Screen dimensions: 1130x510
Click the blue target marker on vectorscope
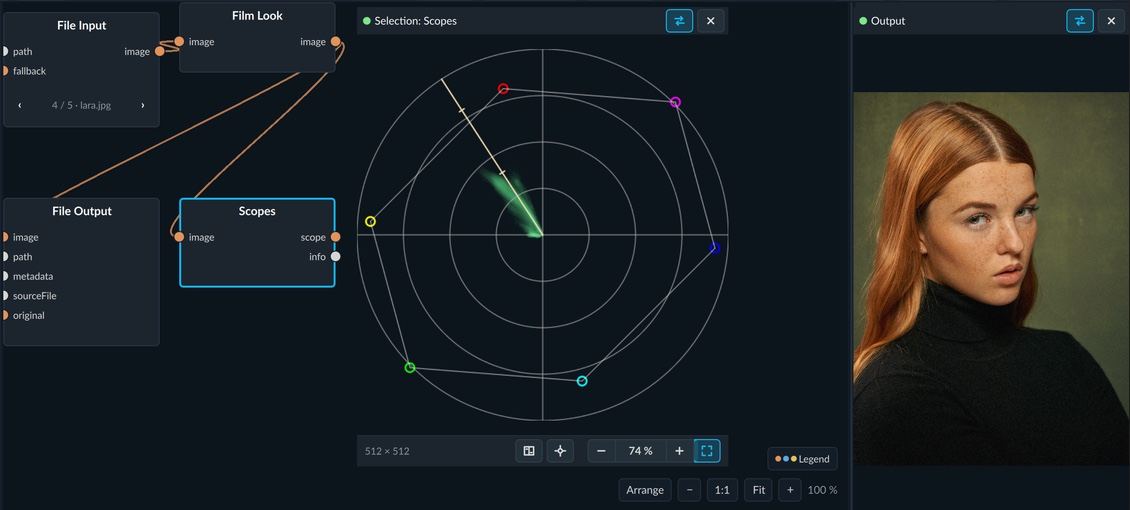tap(714, 248)
